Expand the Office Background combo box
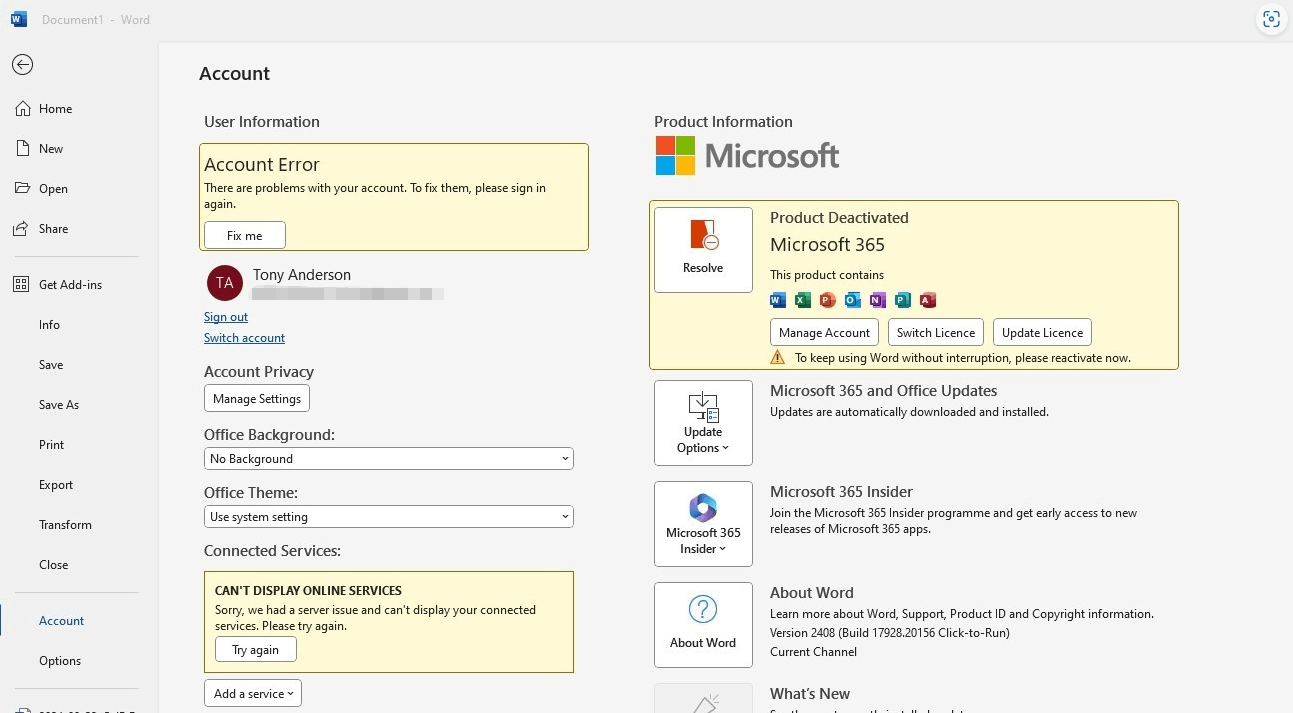Screen dimensions: 1293x713 (x=389, y=459)
